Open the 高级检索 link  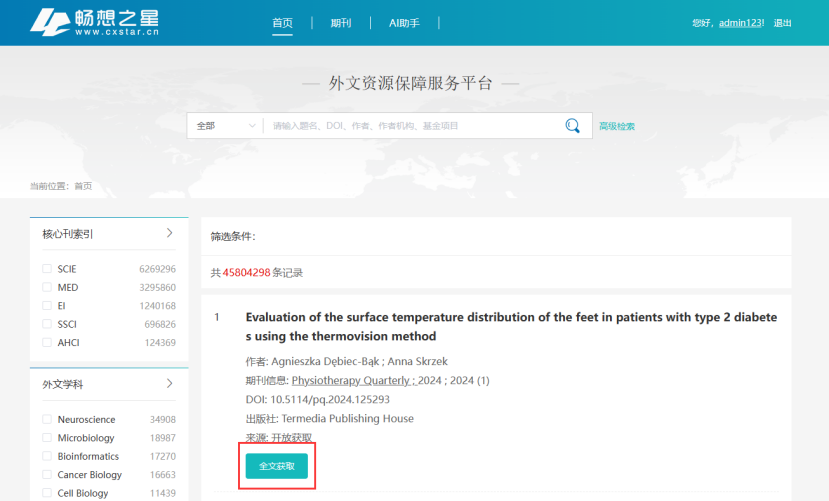[617, 126]
